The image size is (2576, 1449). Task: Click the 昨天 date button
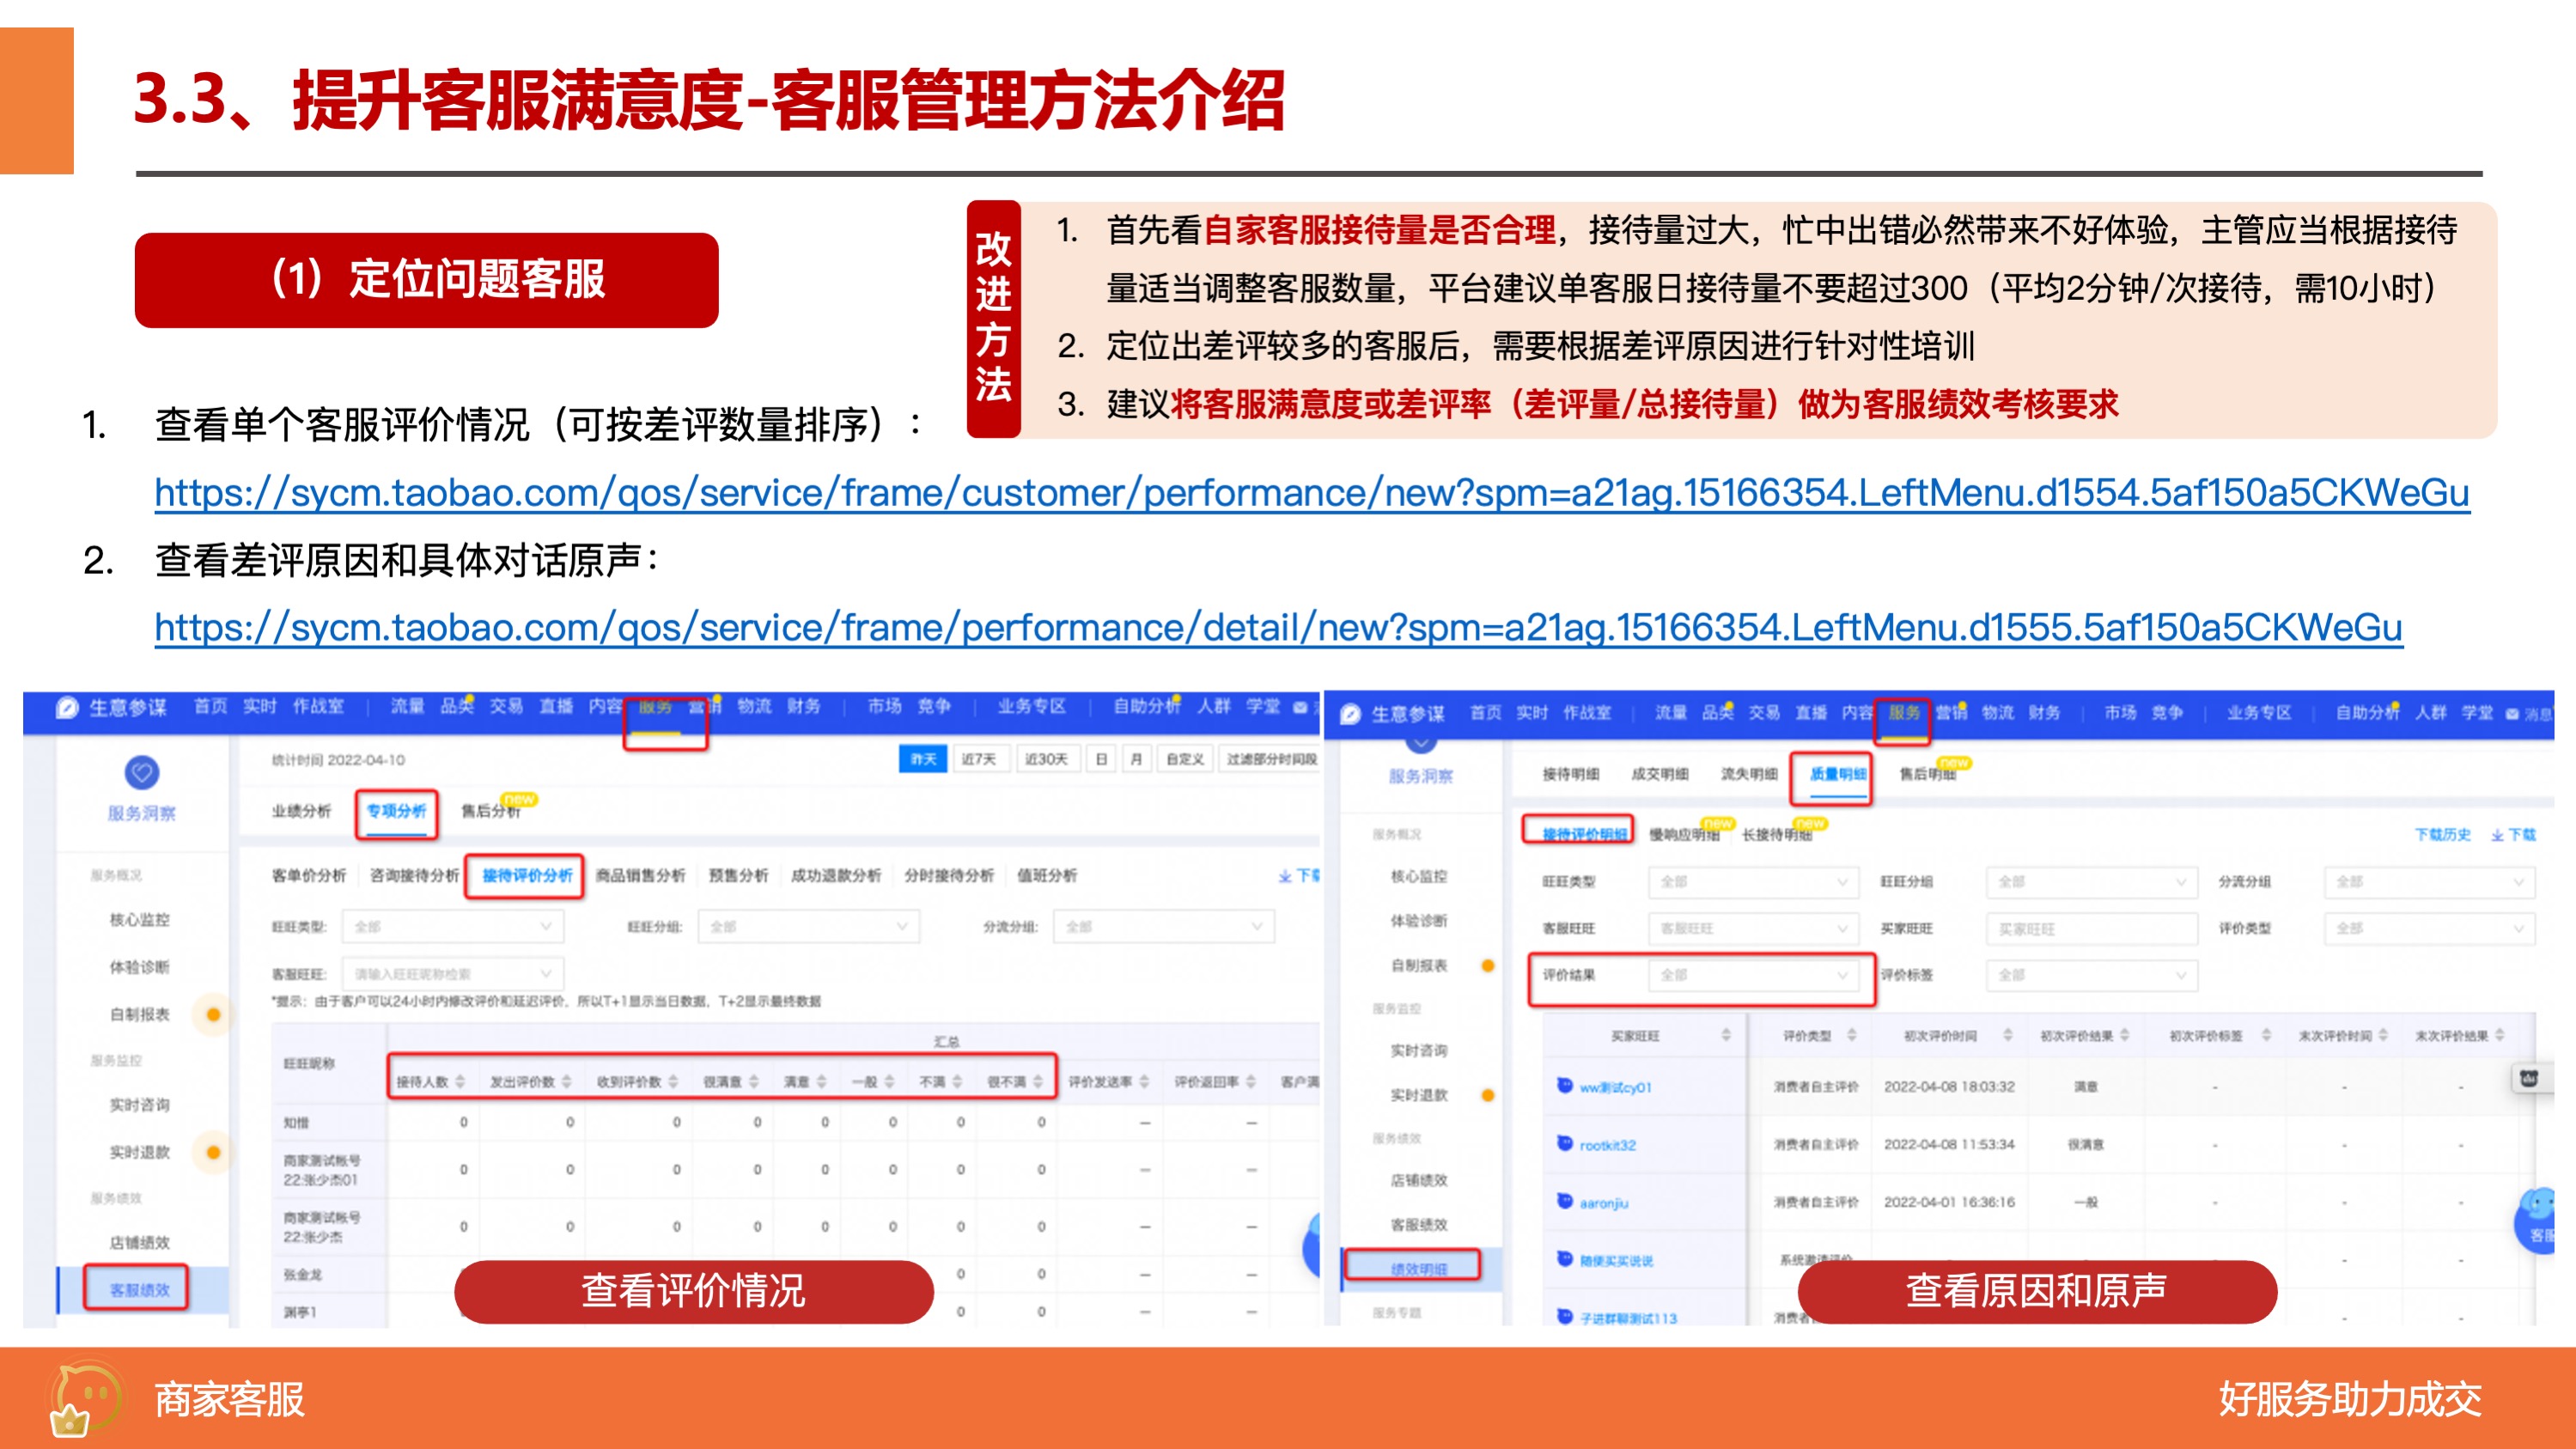pyautogui.click(x=923, y=759)
